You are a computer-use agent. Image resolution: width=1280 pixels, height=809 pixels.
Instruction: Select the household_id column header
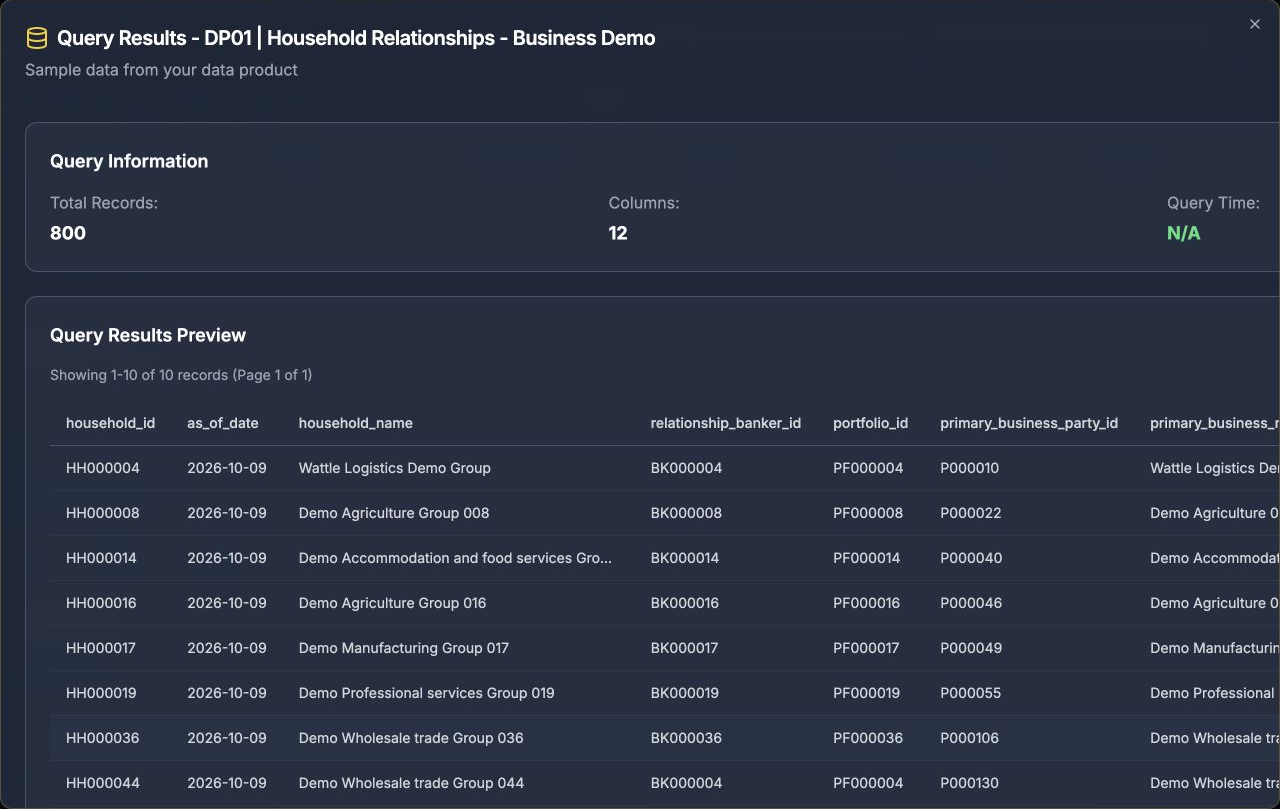pos(111,423)
